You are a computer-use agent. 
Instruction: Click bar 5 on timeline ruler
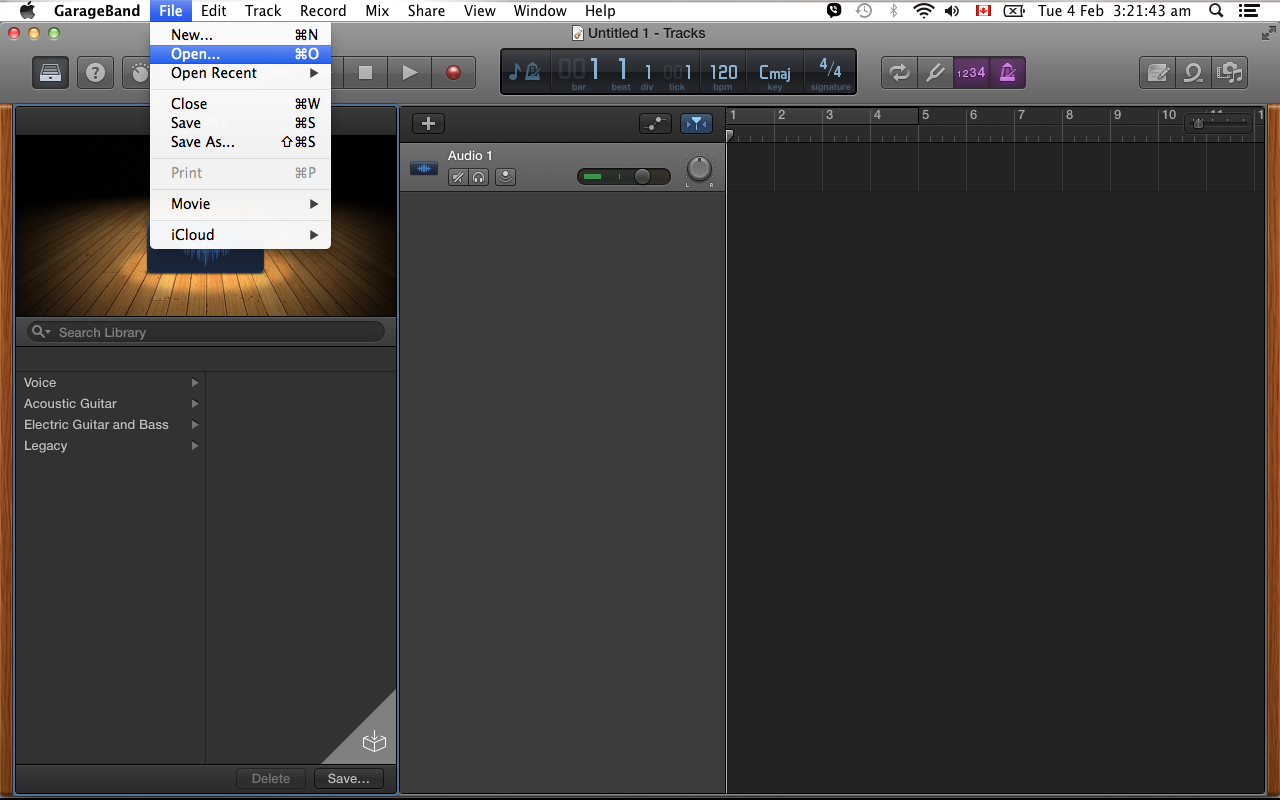click(926, 115)
